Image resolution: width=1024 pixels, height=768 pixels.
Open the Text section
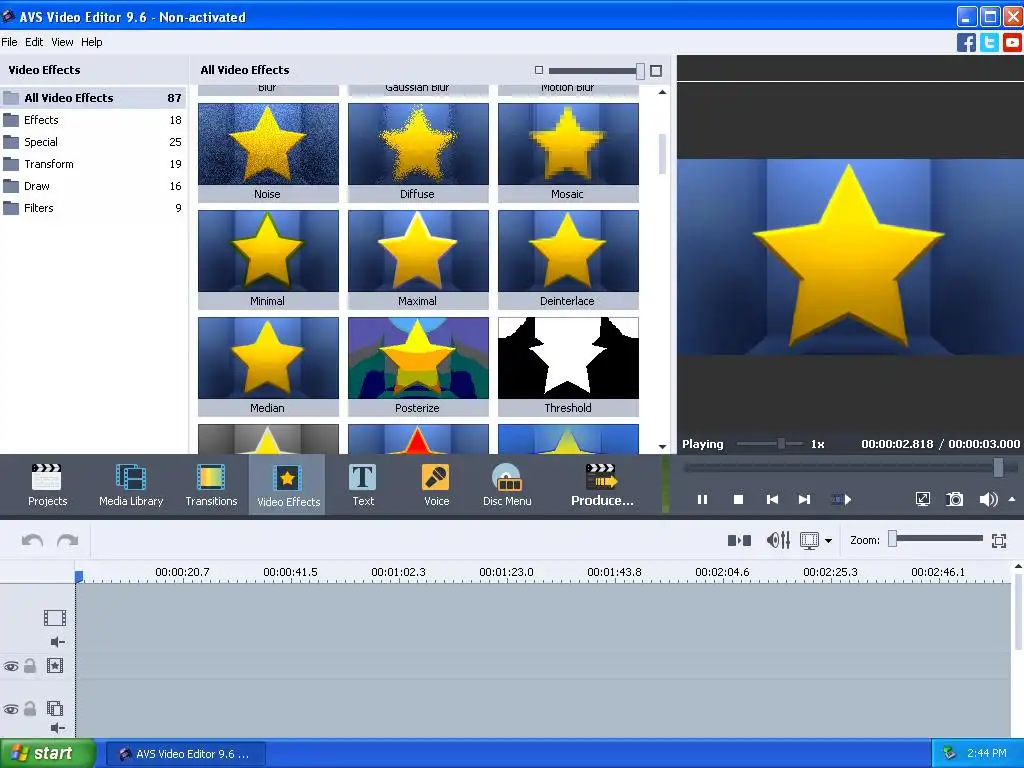pyautogui.click(x=362, y=485)
